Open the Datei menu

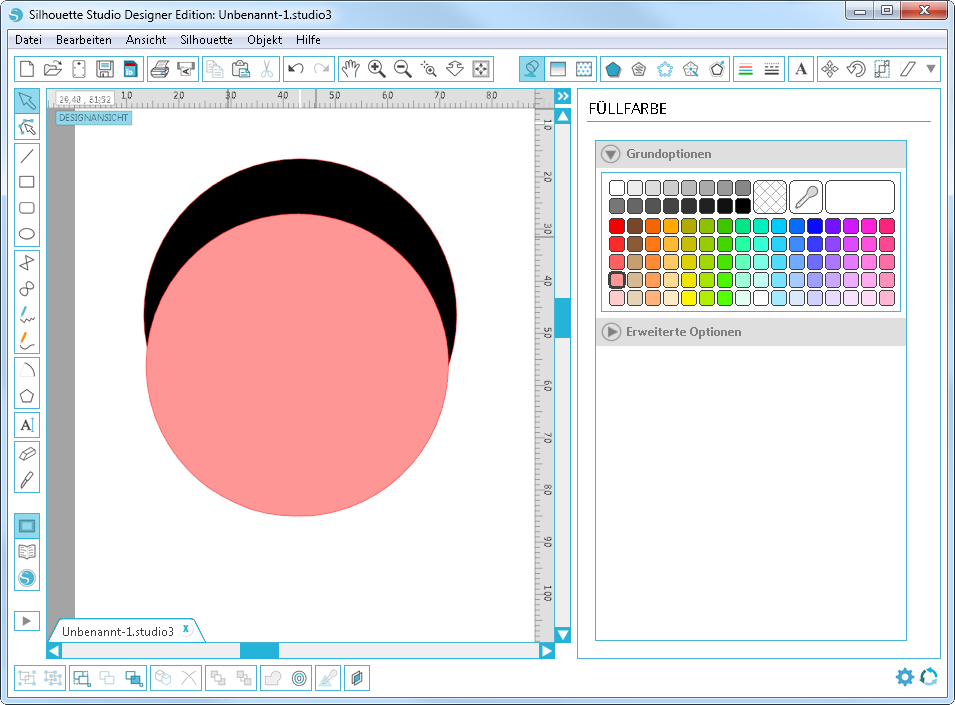pos(28,40)
